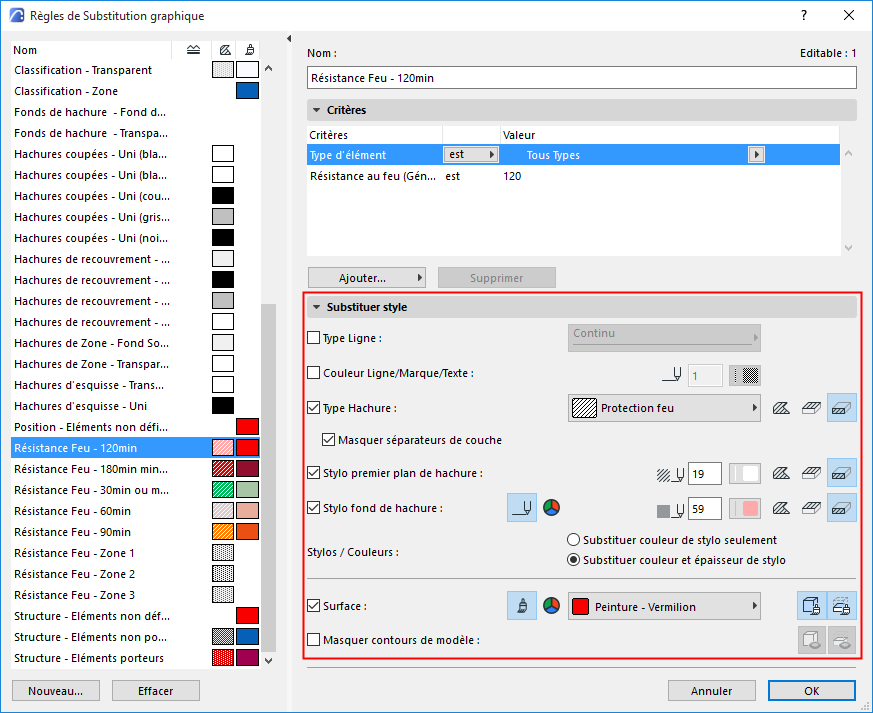Viewport: 873px width, 713px height.
Task: Select the Résistance Feu - 60min rule
Action: click(x=135, y=511)
